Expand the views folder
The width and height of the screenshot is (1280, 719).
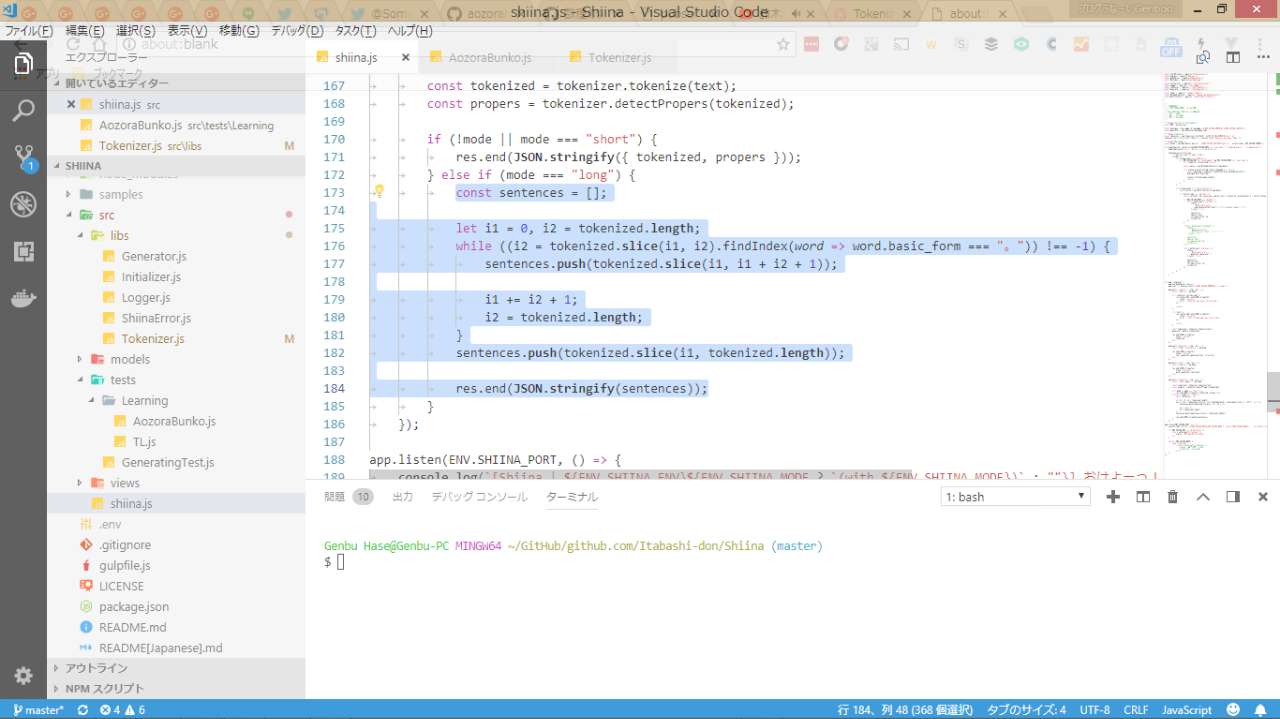point(124,483)
